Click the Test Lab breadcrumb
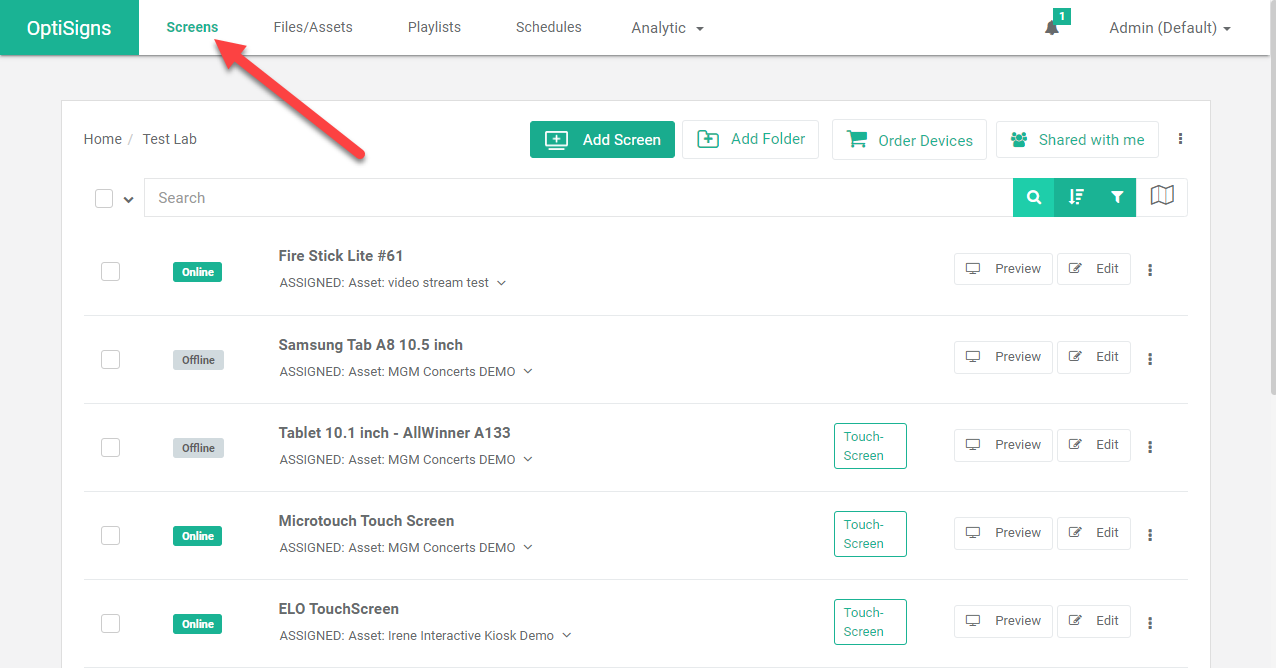The image size is (1276, 668). pos(170,139)
